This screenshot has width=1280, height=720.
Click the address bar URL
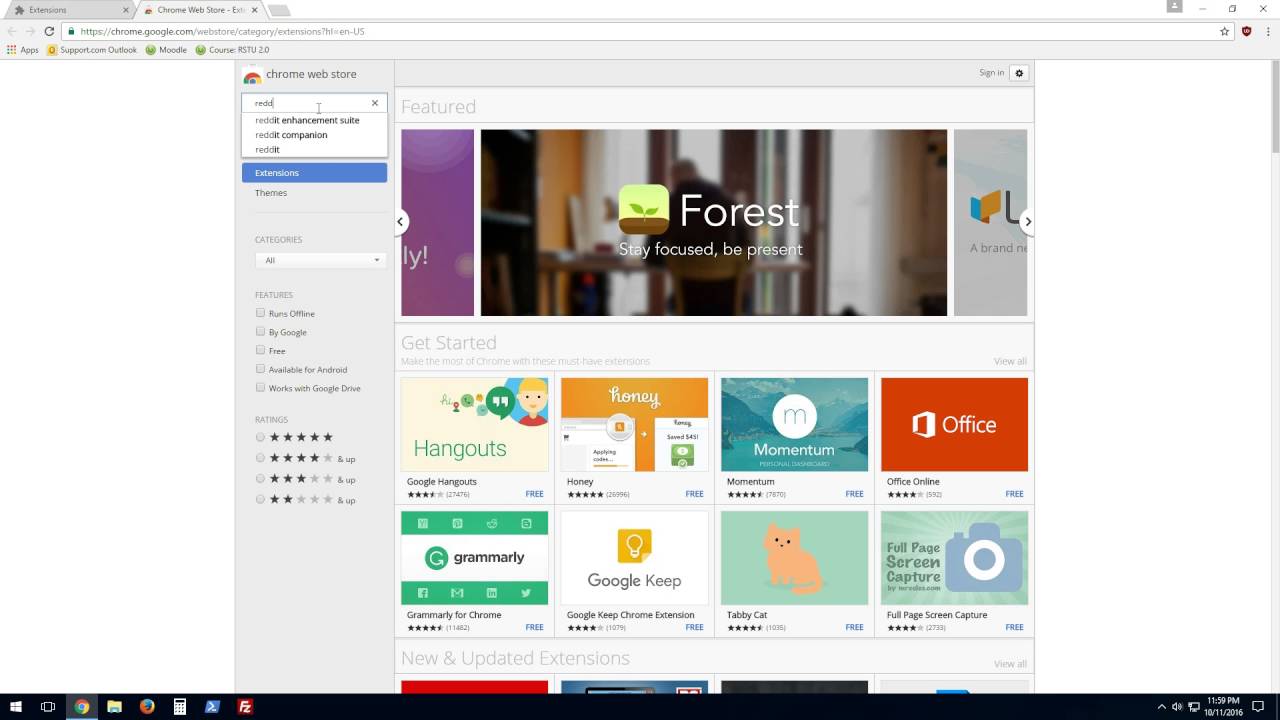click(x=222, y=31)
